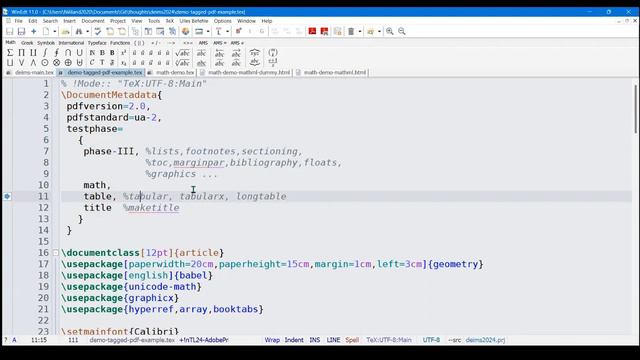Toggle Spell checking in status bar

[352, 340]
